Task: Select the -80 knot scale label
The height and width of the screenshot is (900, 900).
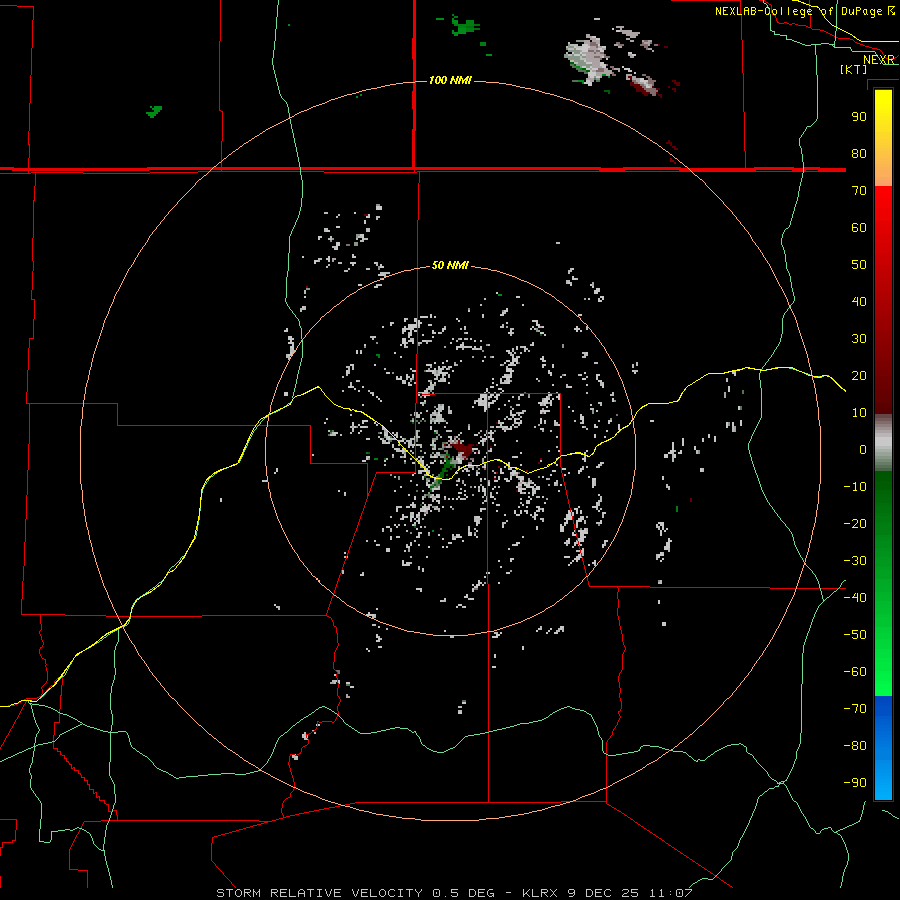Action: point(855,746)
